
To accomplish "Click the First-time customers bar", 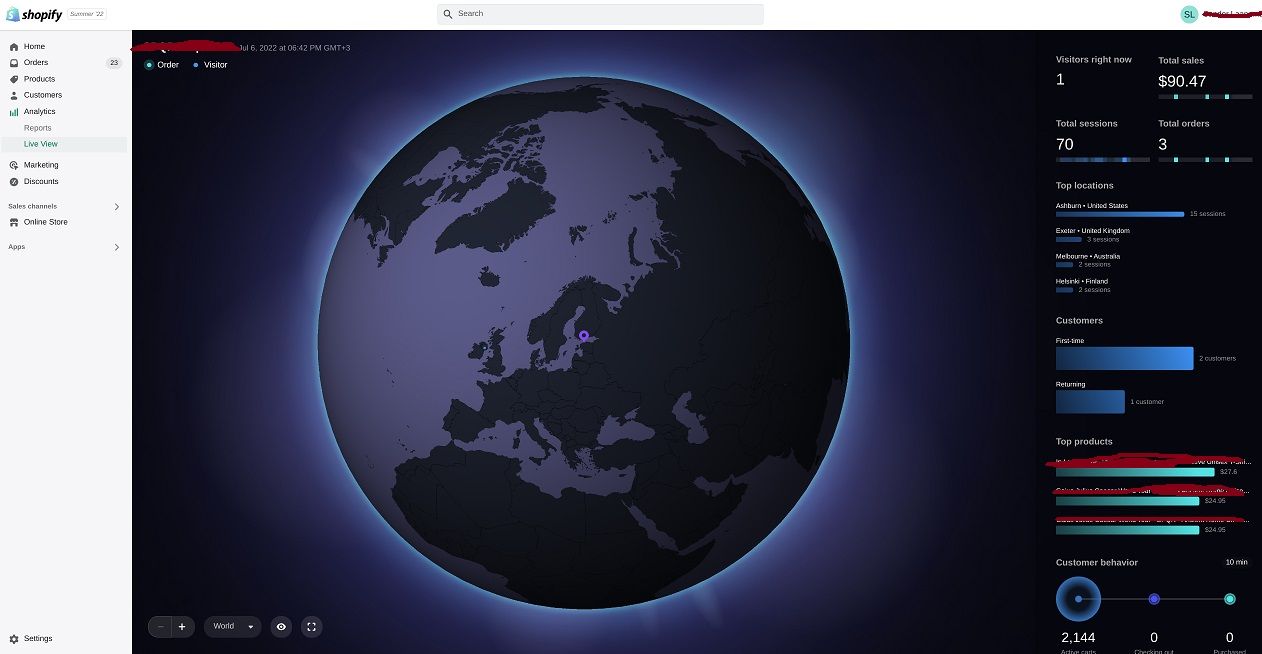I will [x=1125, y=358].
